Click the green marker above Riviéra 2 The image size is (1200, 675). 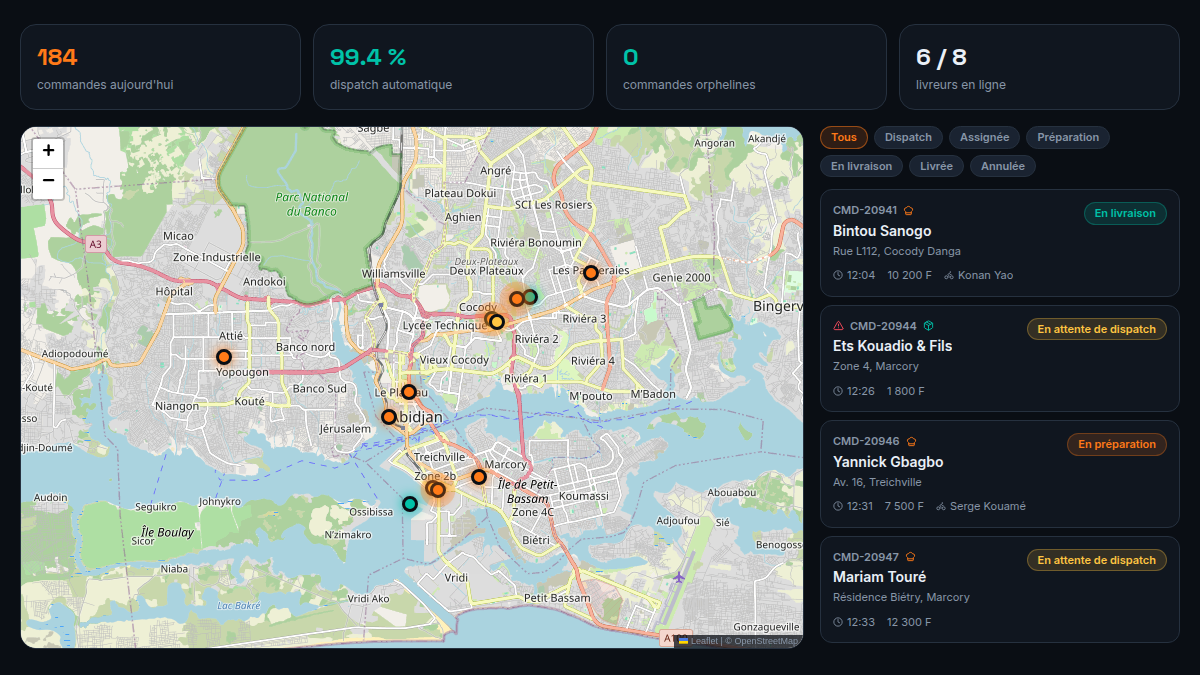530,297
